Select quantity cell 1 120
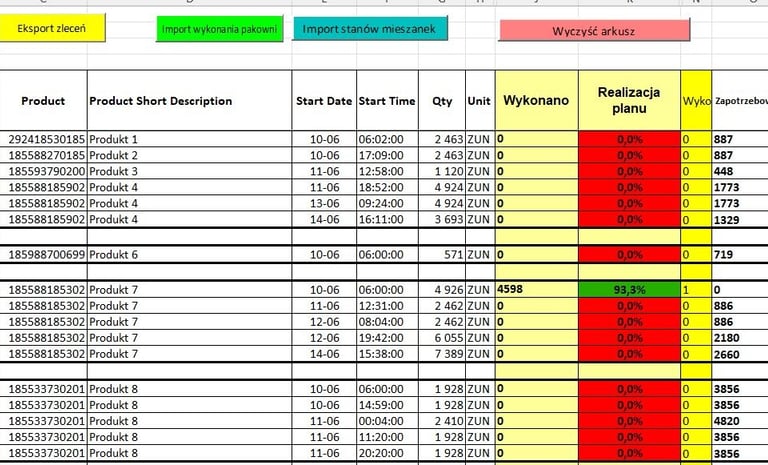 pos(442,171)
